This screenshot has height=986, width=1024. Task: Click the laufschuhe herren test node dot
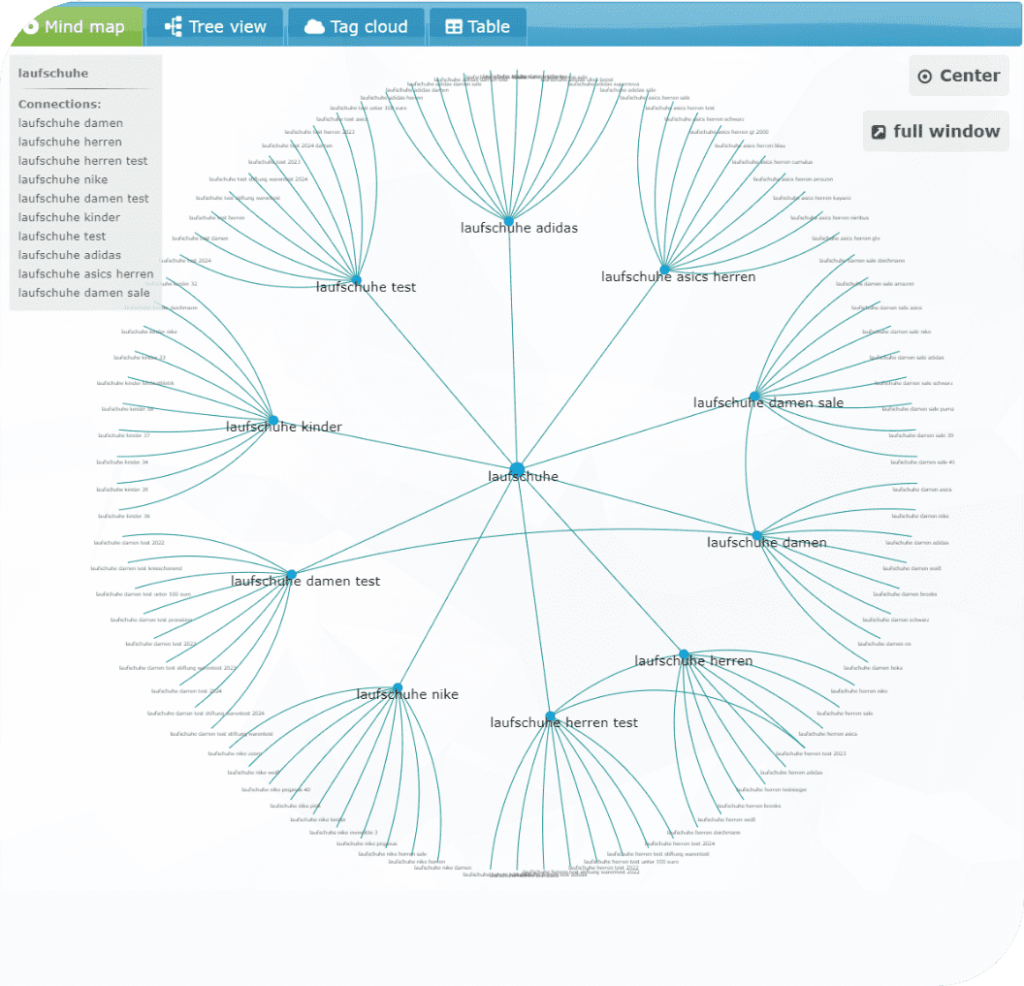(x=550, y=715)
